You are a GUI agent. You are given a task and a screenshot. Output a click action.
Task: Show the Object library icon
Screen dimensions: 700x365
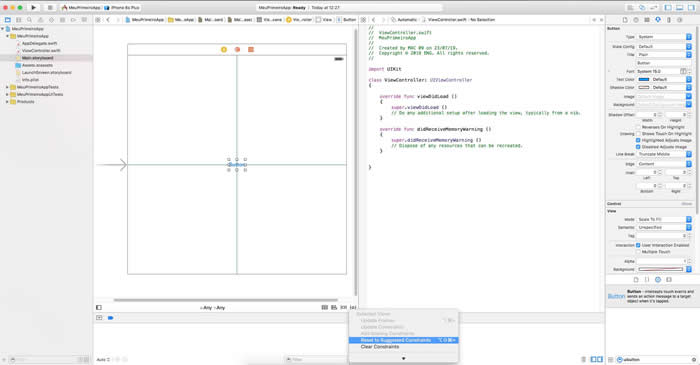click(x=658, y=279)
